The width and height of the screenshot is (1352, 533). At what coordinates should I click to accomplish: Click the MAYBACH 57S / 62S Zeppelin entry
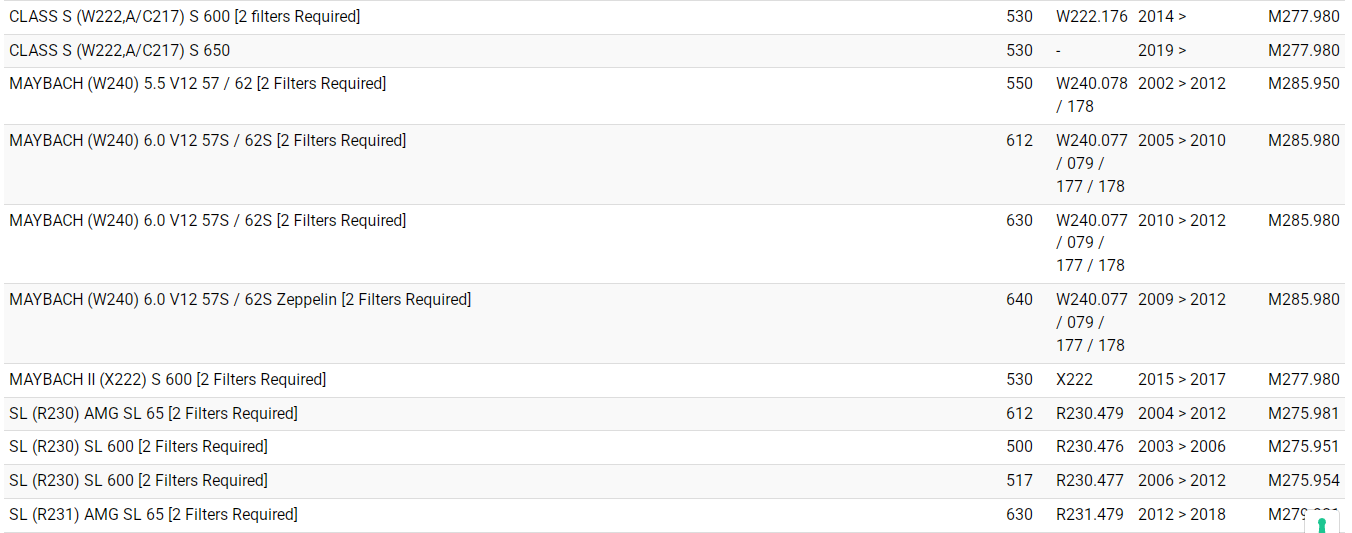[x=240, y=300]
